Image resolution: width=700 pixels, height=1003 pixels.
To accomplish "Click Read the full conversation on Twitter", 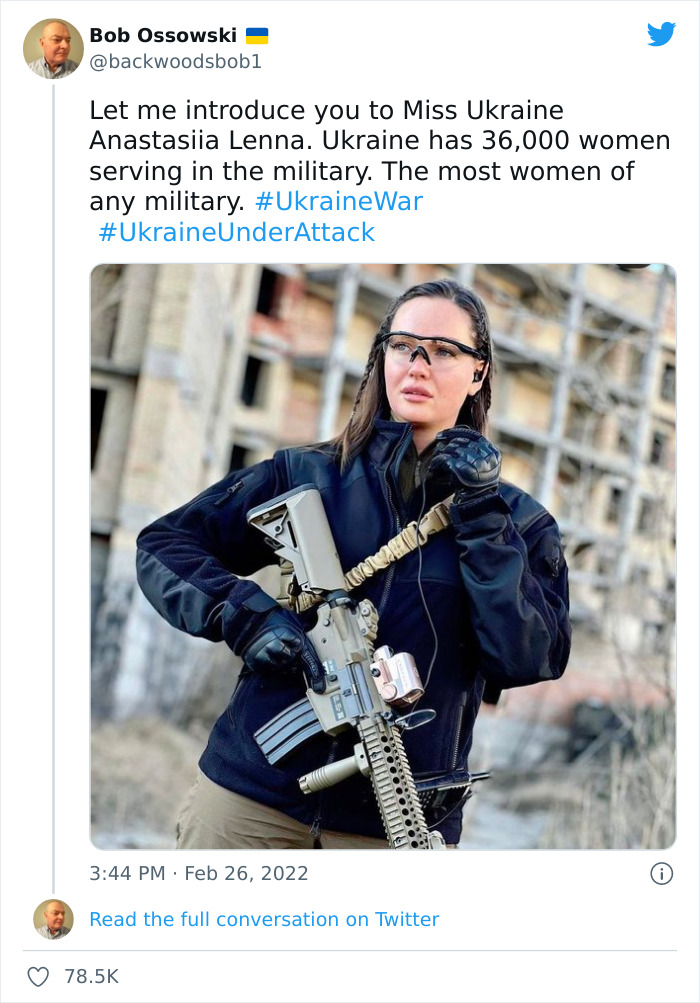I will click(264, 919).
